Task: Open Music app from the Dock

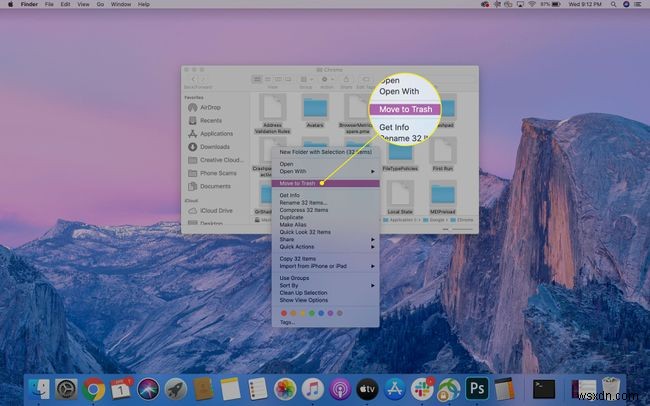Action: [313, 389]
